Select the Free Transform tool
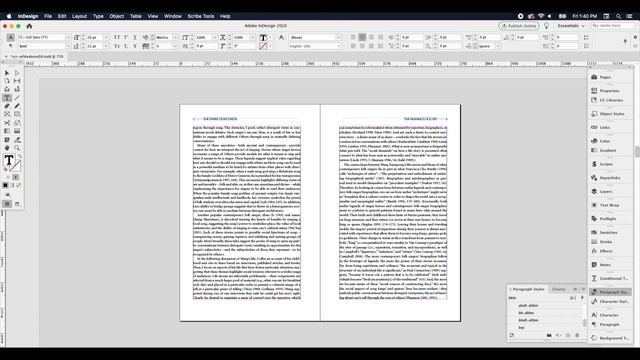 (17, 123)
